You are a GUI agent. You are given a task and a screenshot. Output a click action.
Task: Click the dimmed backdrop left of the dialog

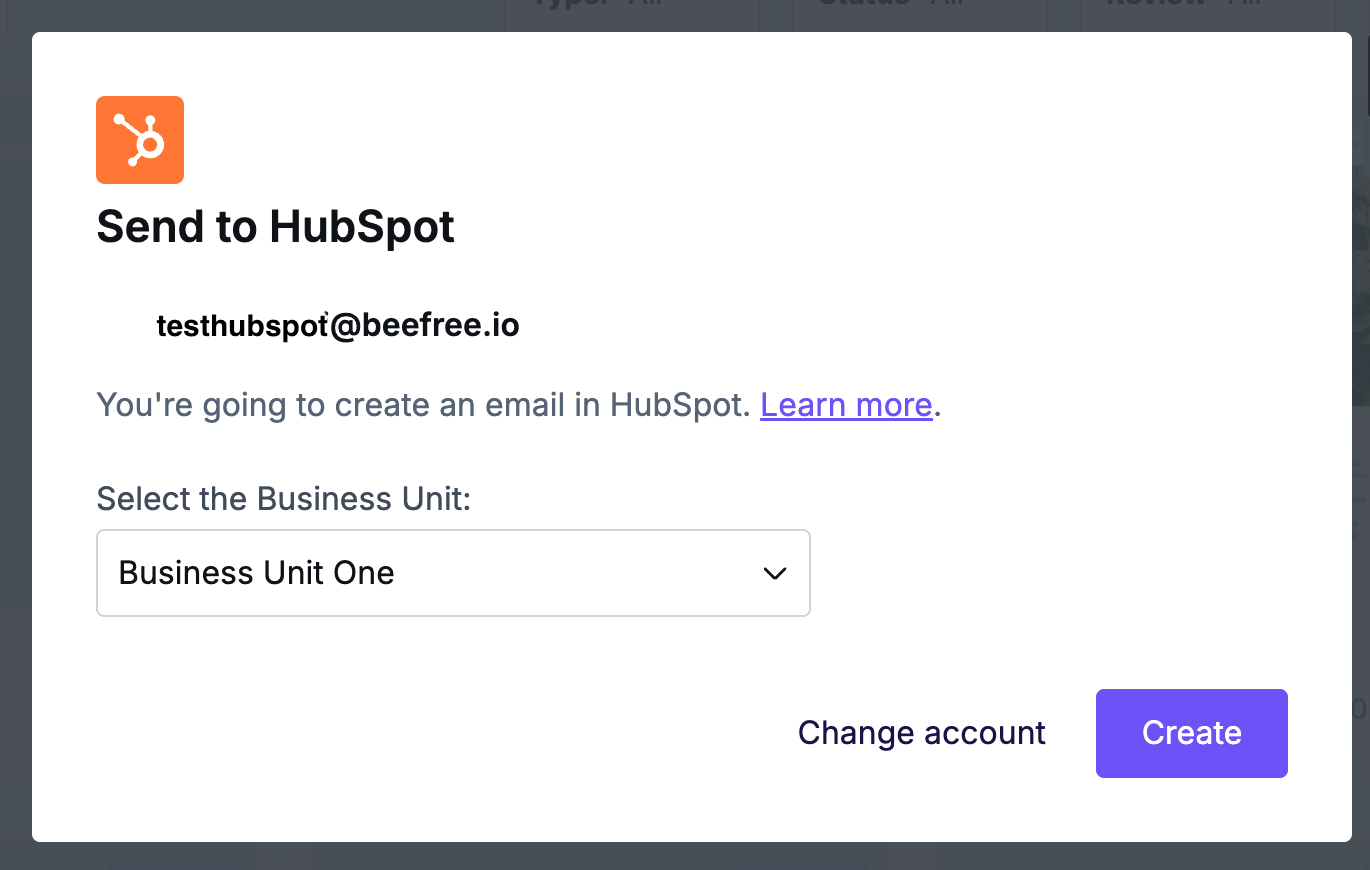point(15,435)
